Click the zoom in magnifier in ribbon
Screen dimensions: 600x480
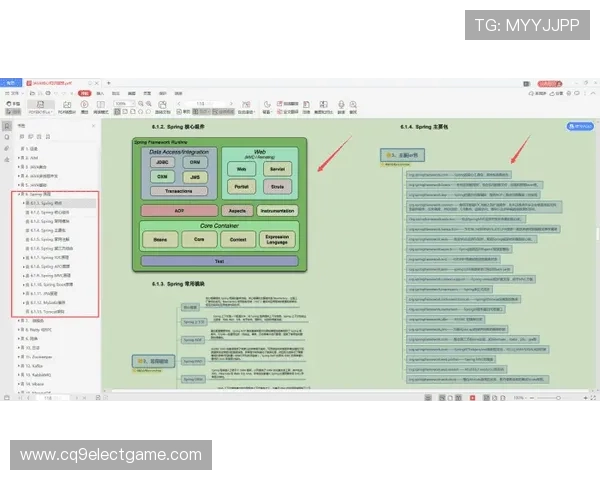[149, 104]
